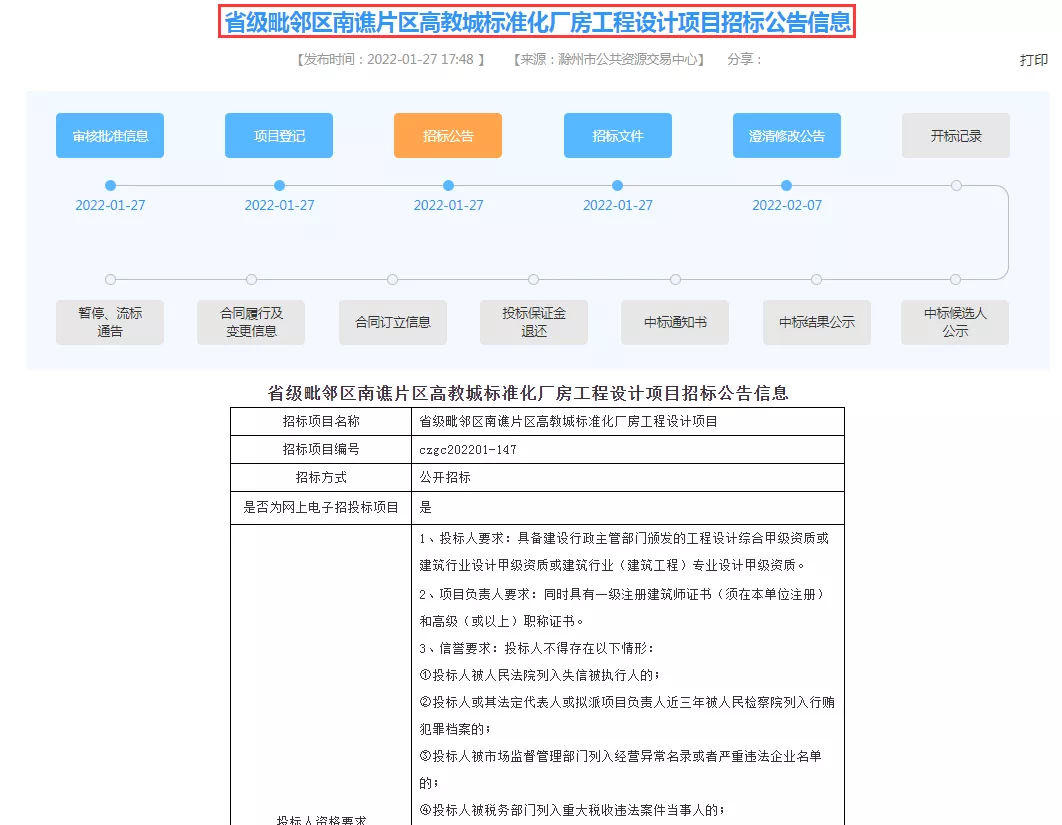
Task: Select the 项目登记 step button
Action: coord(279,136)
